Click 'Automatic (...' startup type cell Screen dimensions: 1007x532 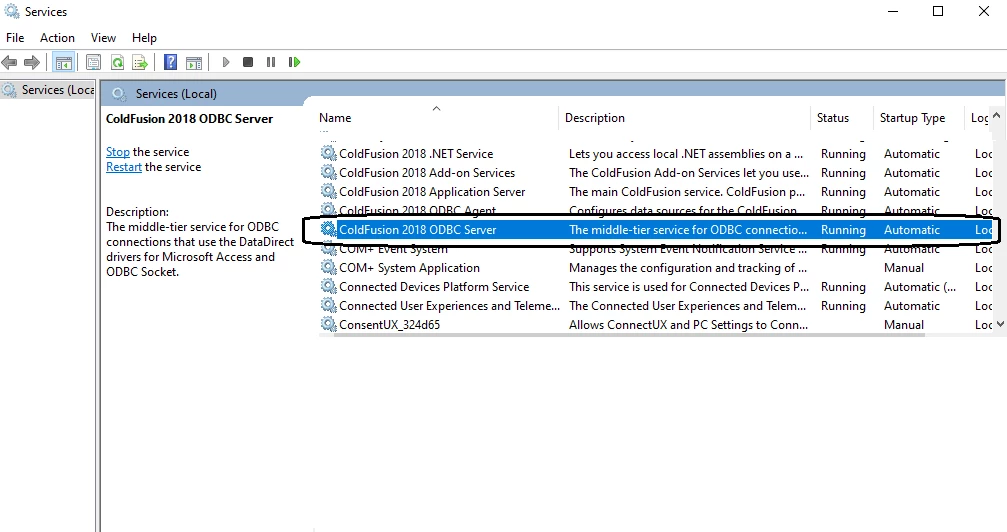(920, 287)
